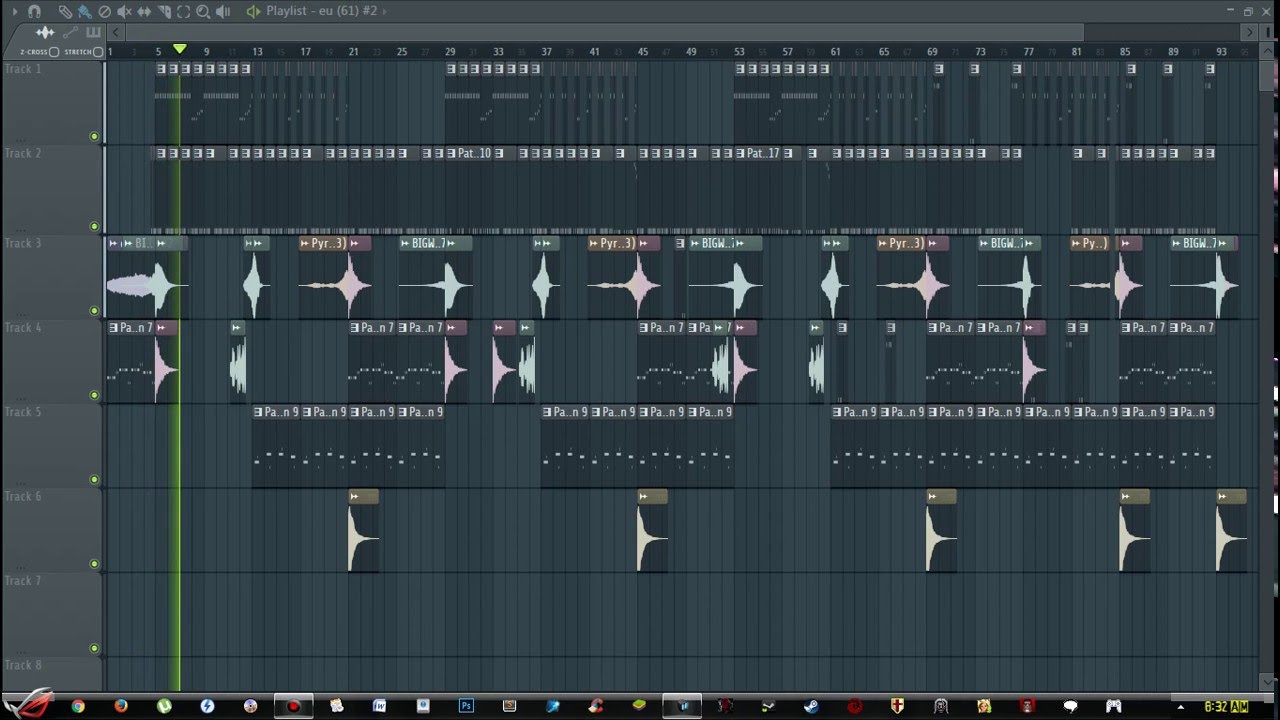Toggle Track 5 mute light

click(94, 479)
